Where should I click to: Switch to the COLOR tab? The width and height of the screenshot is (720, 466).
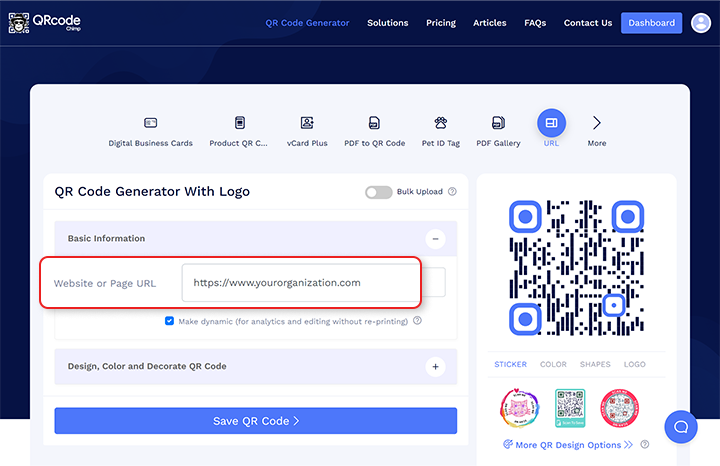click(552, 365)
